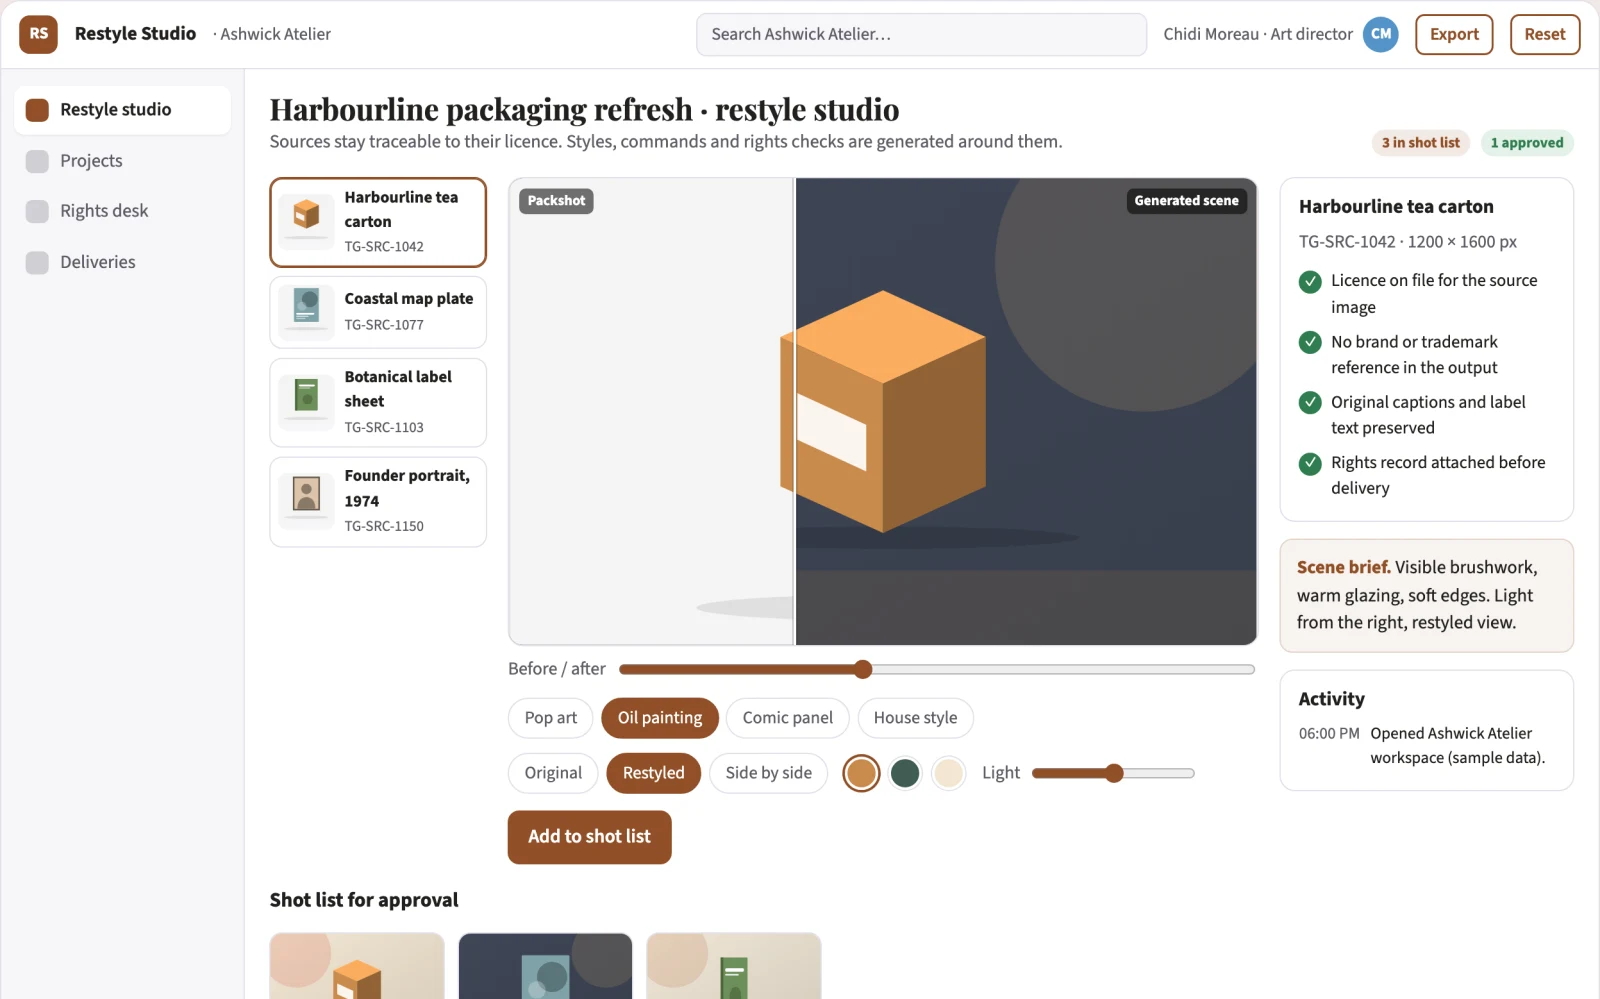The width and height of the screenshot is (1600, 999).
Task: Click the 1 approved badge
Action: tap(1527, 143)
